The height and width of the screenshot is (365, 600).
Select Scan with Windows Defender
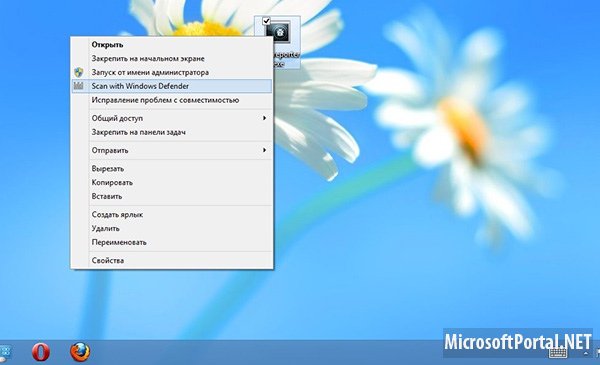pyautogui.click(x=172, y=86)
